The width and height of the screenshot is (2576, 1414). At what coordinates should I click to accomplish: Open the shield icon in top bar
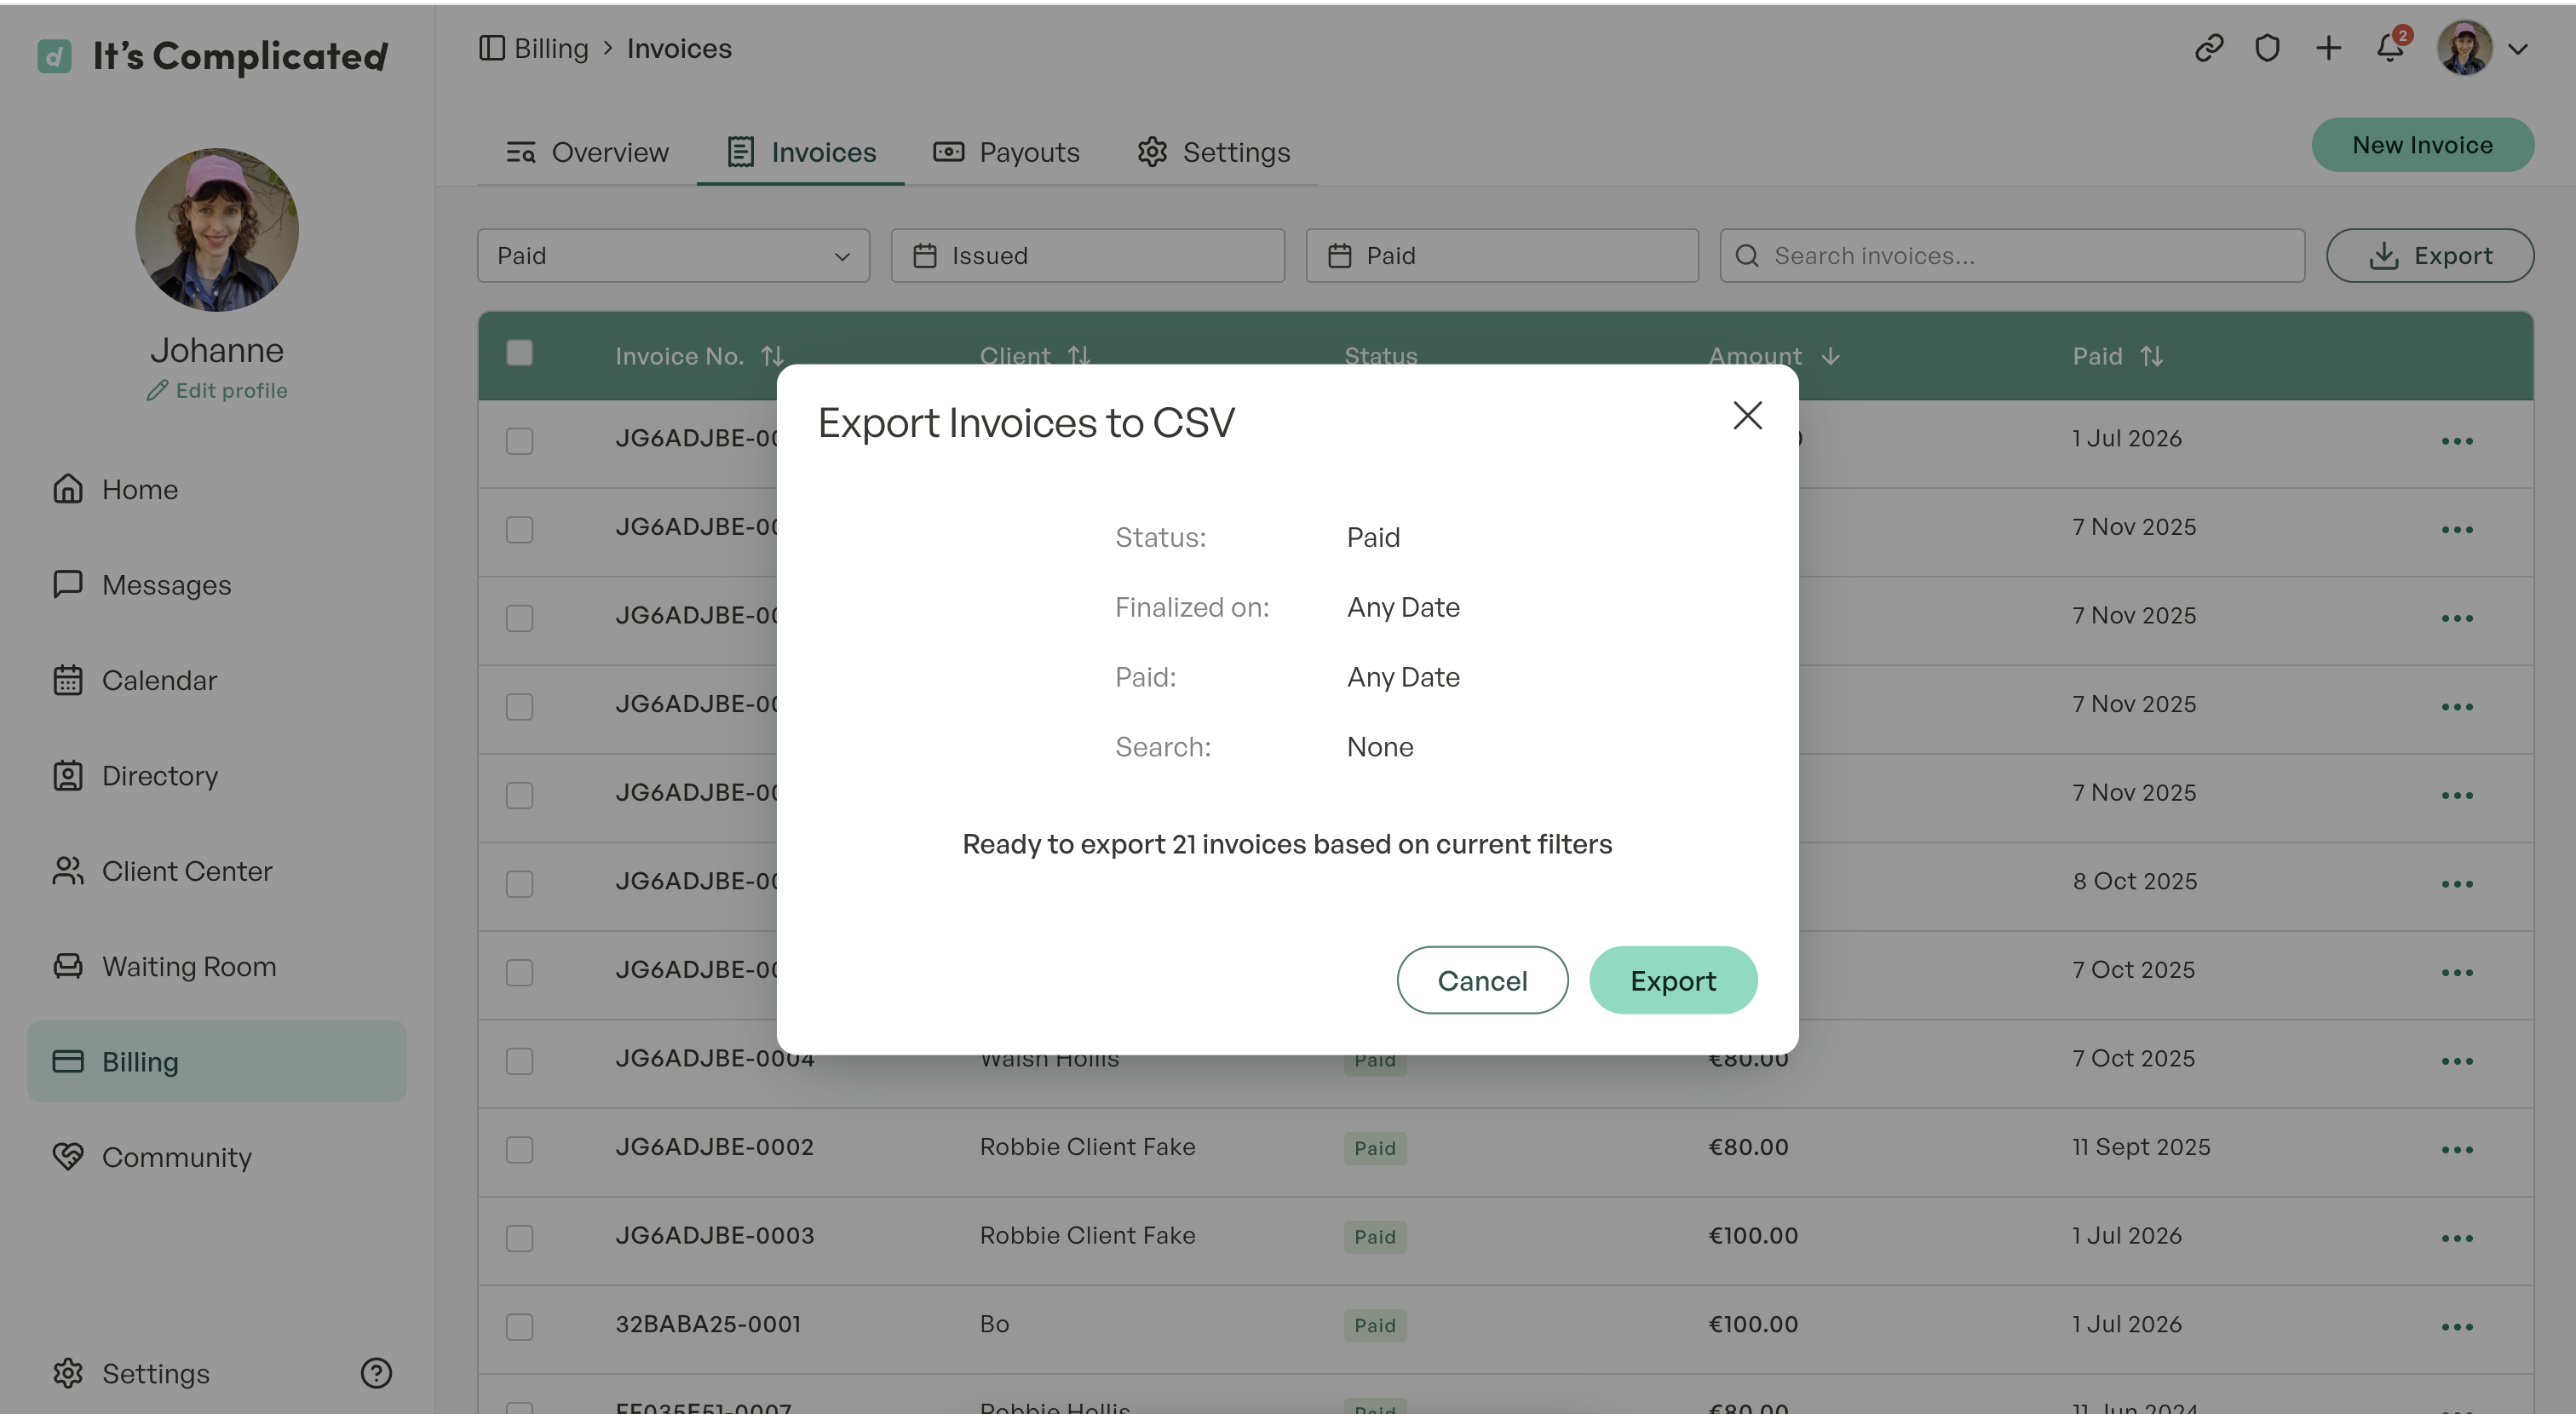(2267, 48)
